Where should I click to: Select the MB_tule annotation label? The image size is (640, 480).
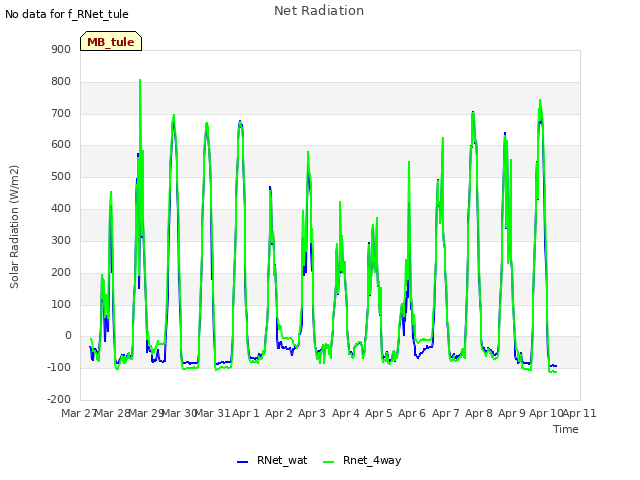pyautogui.click(x=111, y=41)
